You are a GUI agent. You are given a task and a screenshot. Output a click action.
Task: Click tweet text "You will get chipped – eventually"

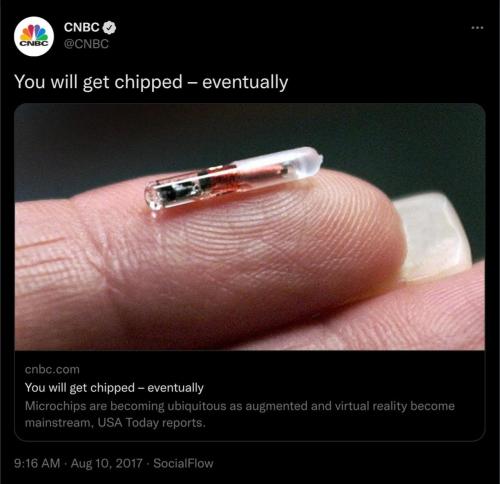pyautogui.click(x=151, y=82)
